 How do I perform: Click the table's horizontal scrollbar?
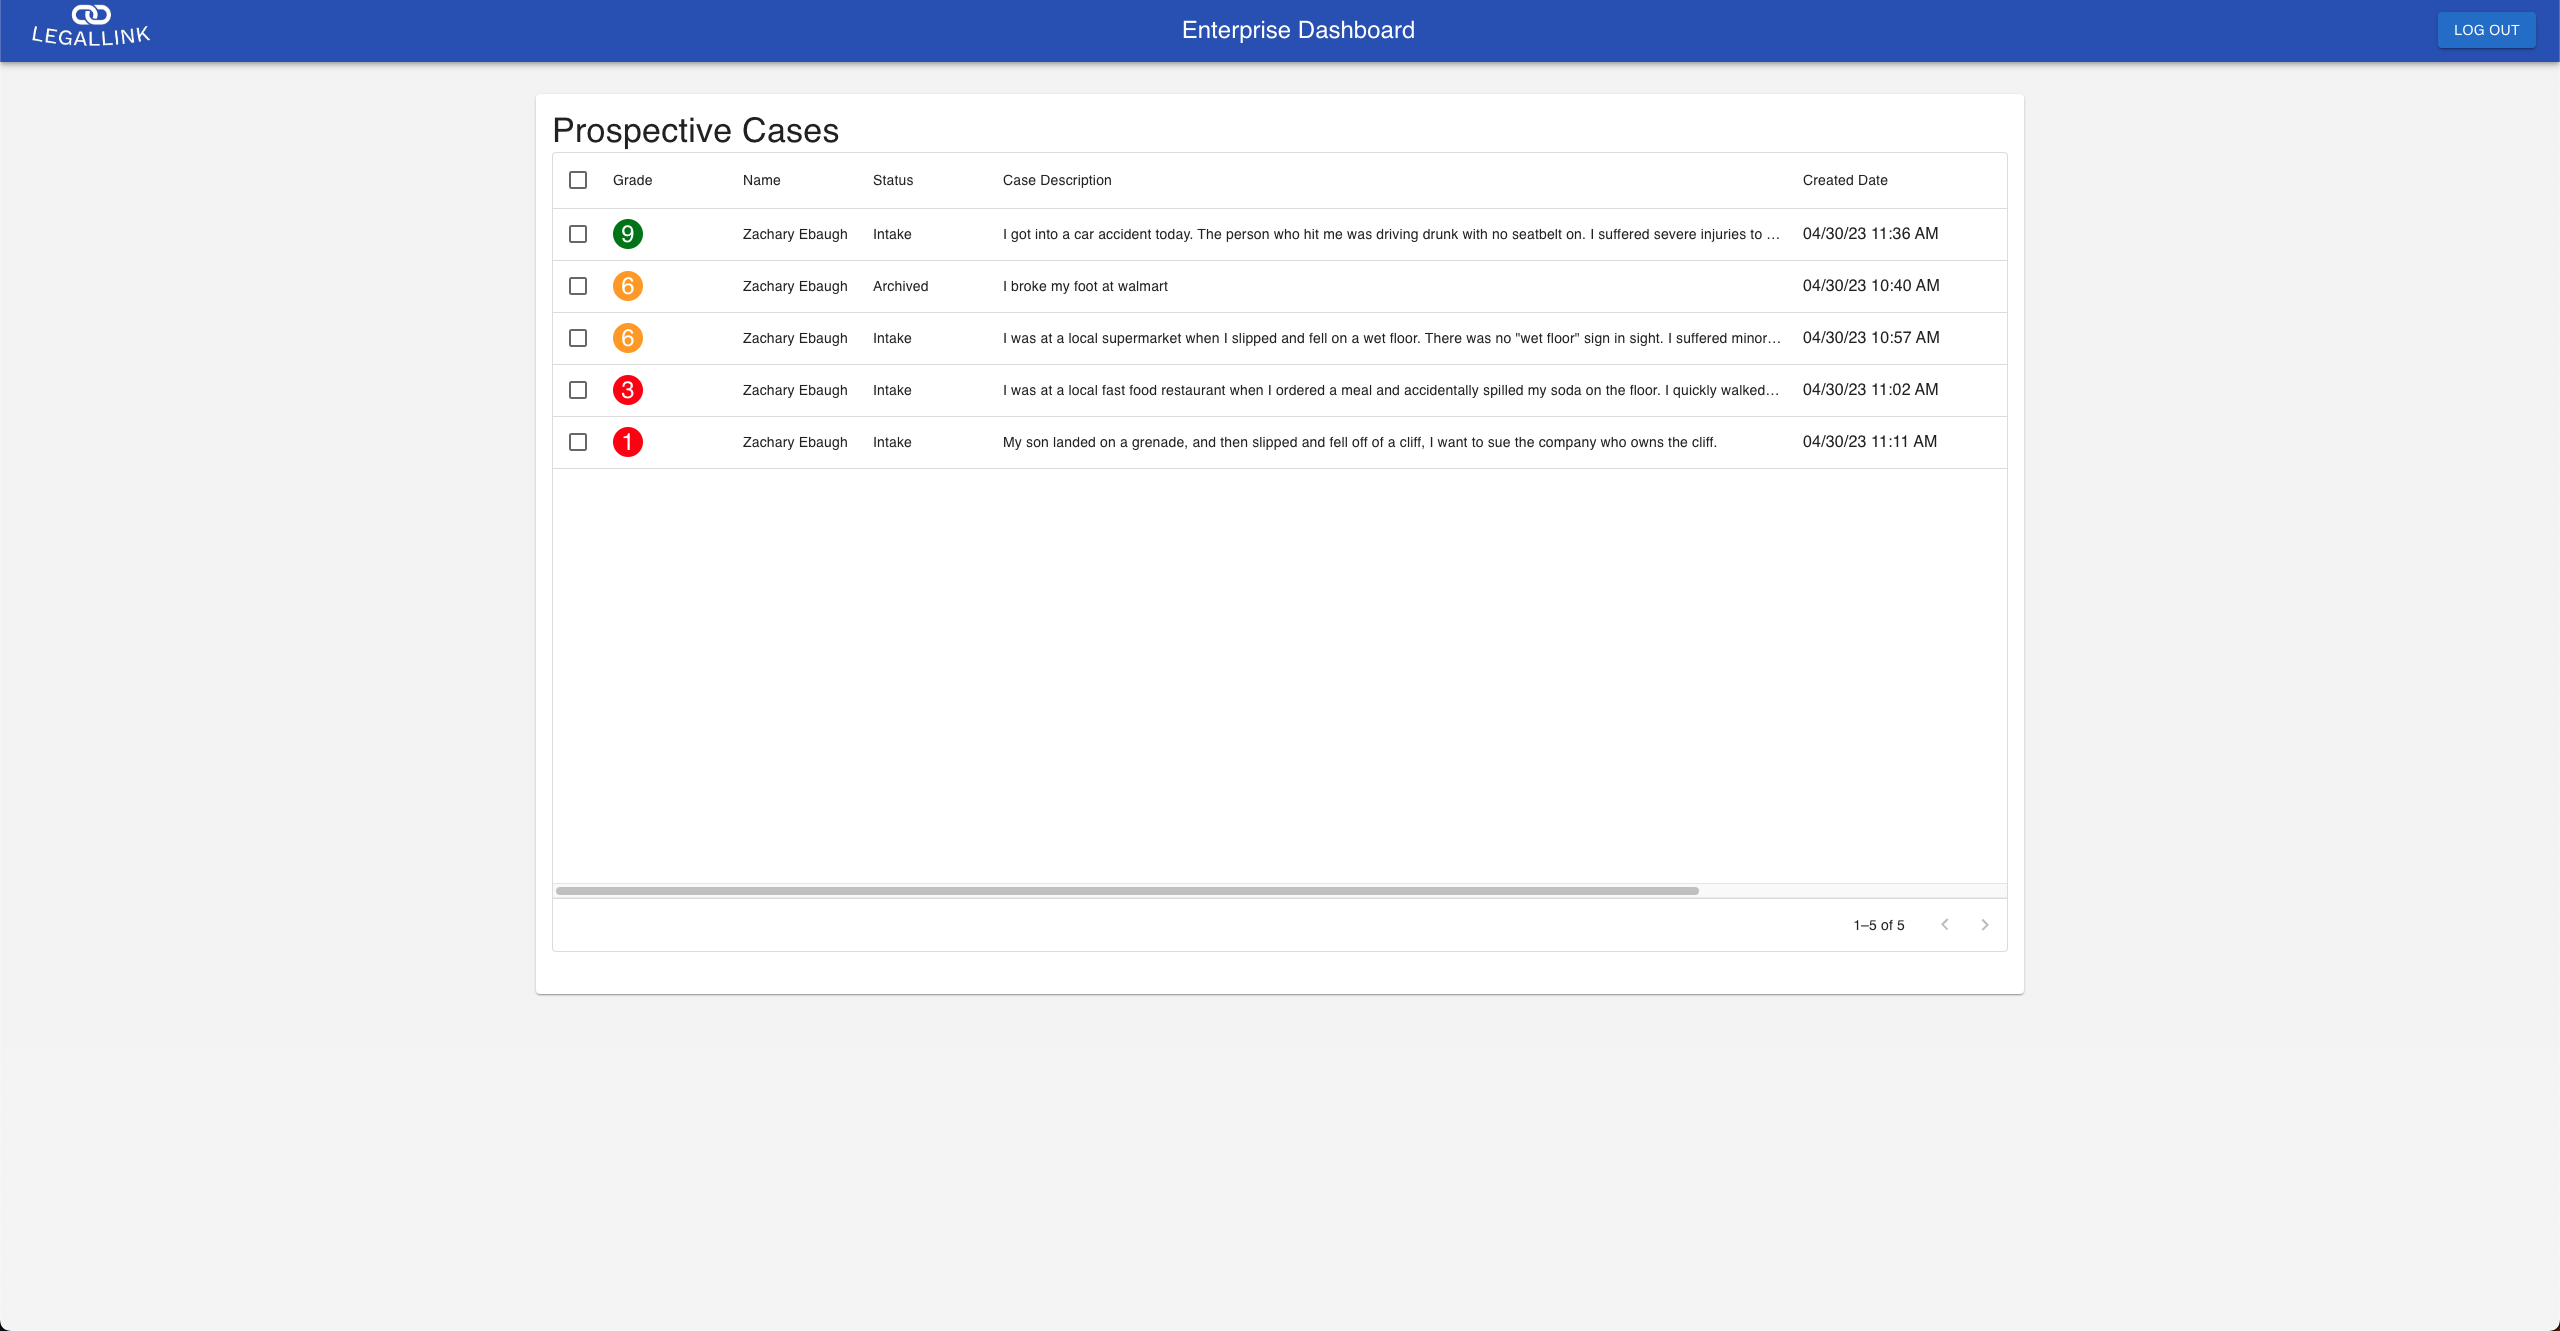click(x=1127, y=891)
